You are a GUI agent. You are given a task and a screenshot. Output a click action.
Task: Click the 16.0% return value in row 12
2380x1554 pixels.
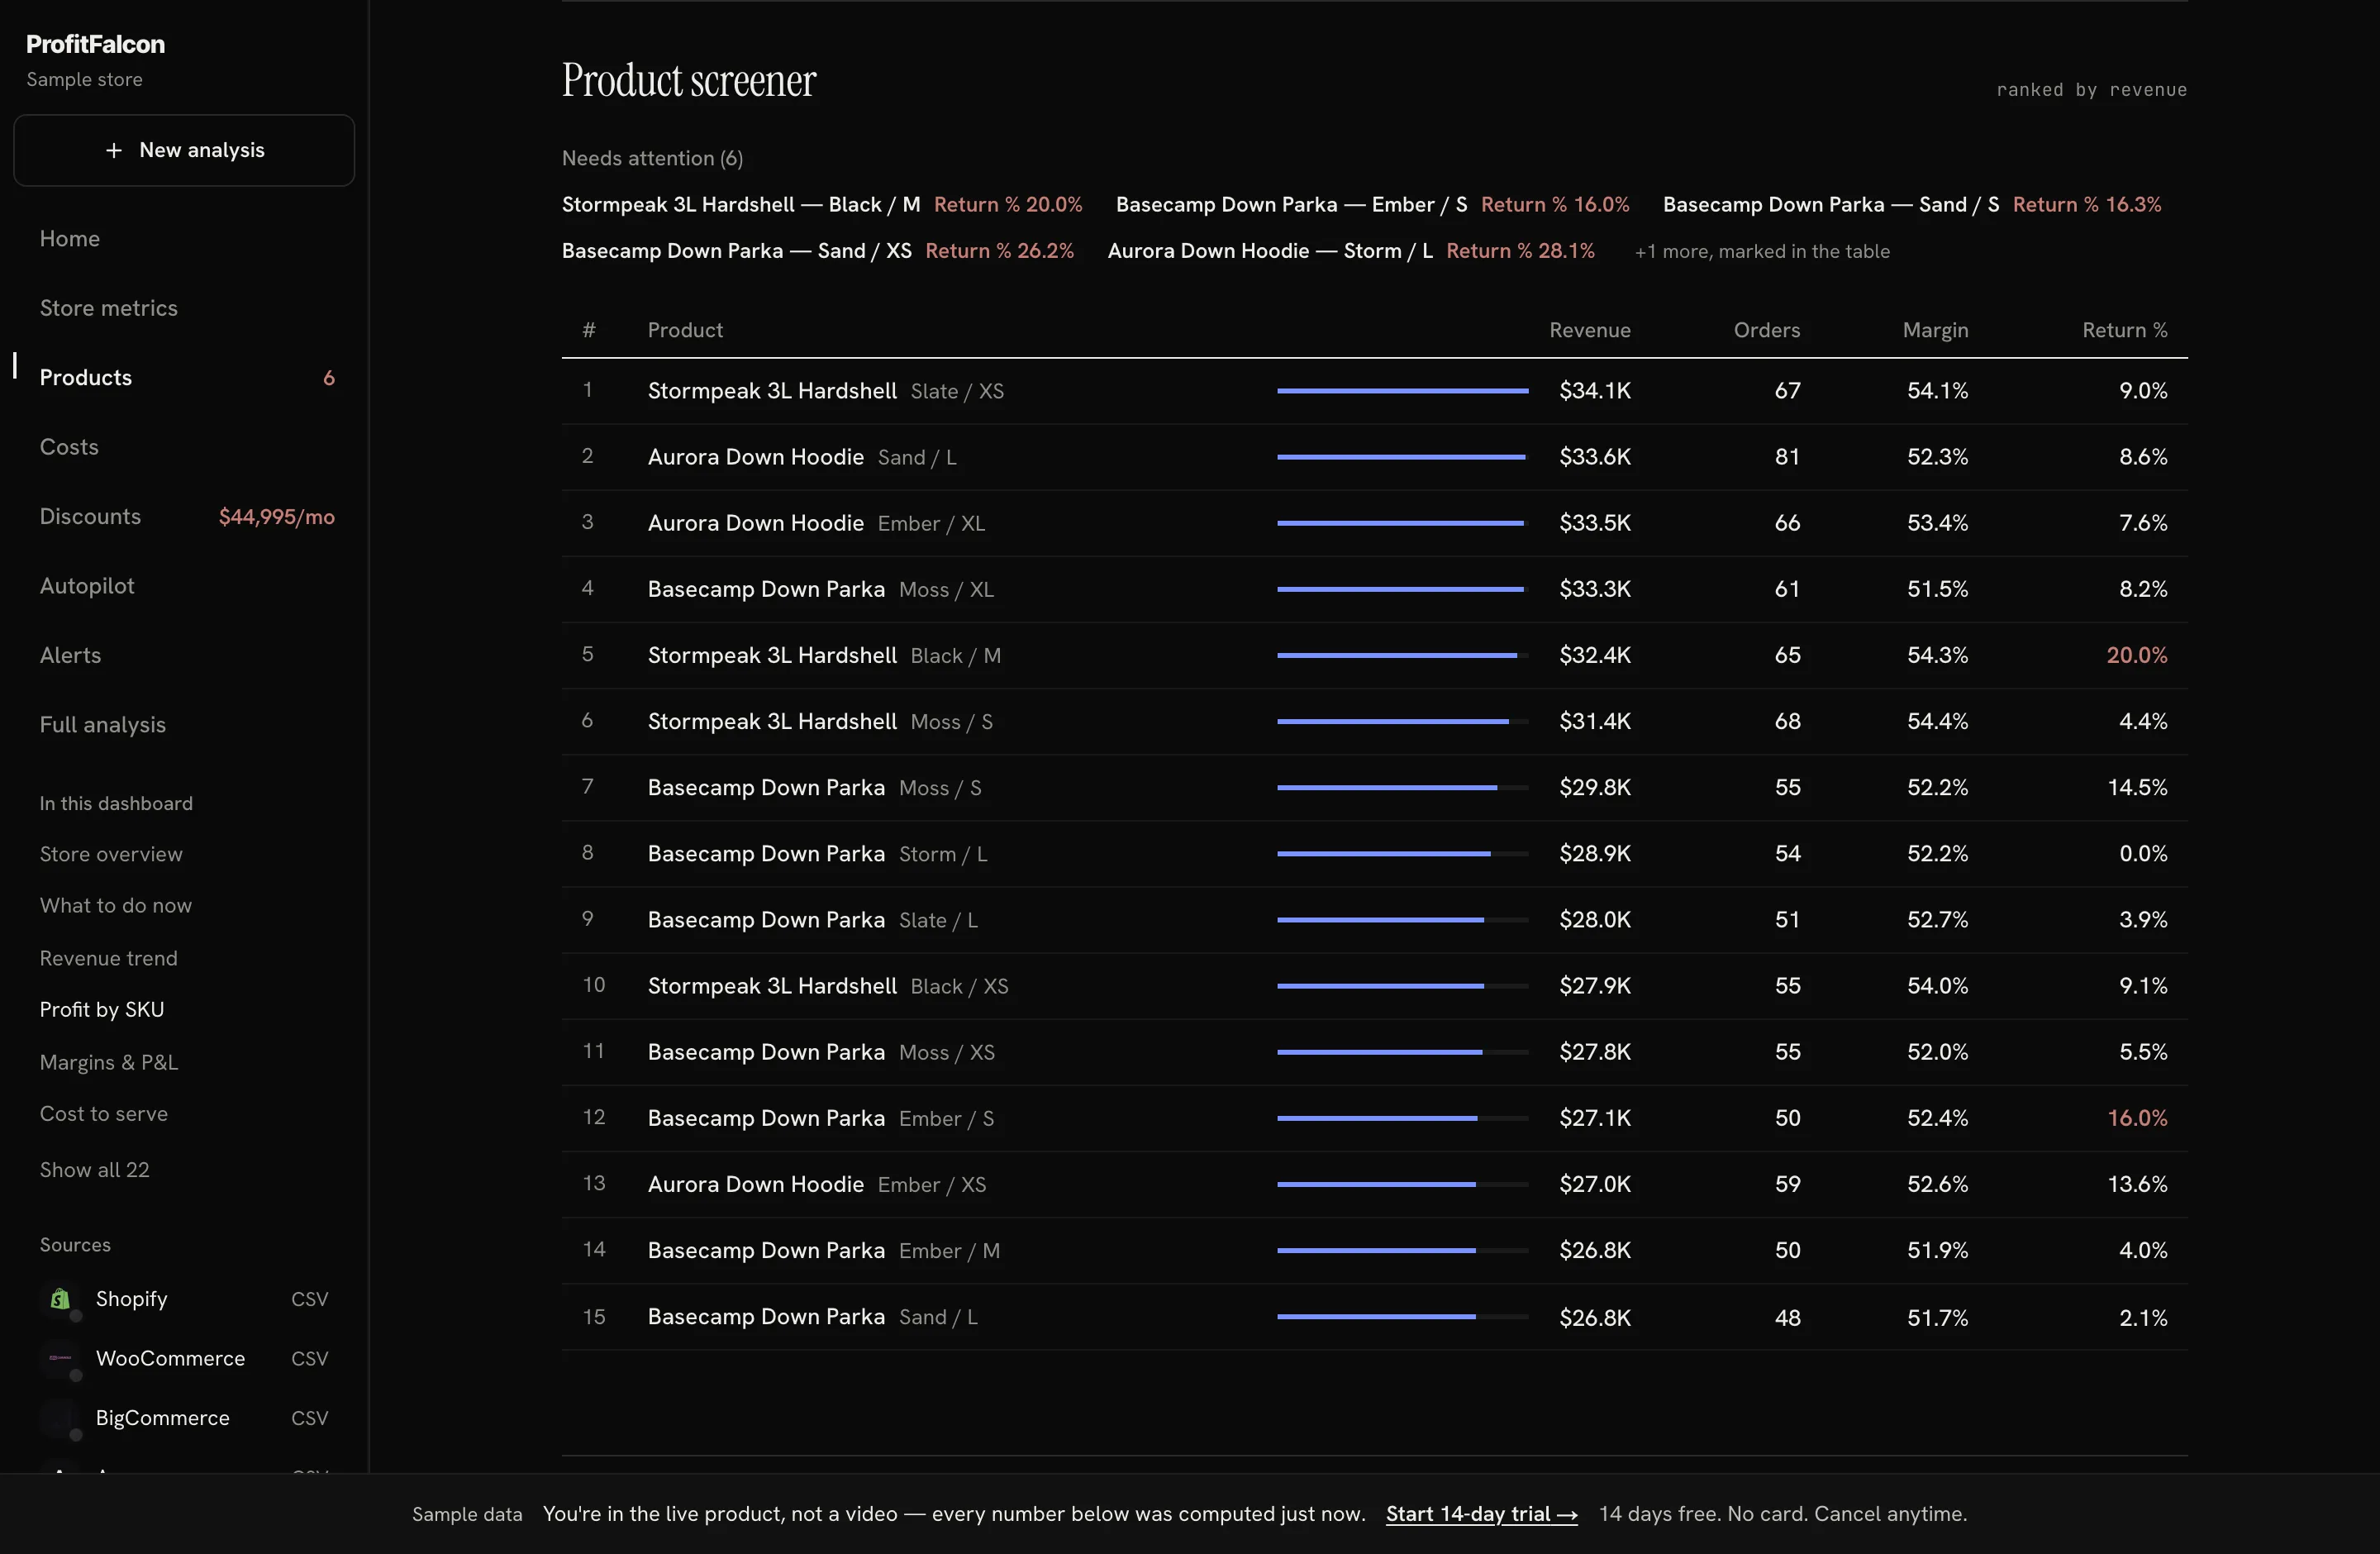point(2137,1118)
